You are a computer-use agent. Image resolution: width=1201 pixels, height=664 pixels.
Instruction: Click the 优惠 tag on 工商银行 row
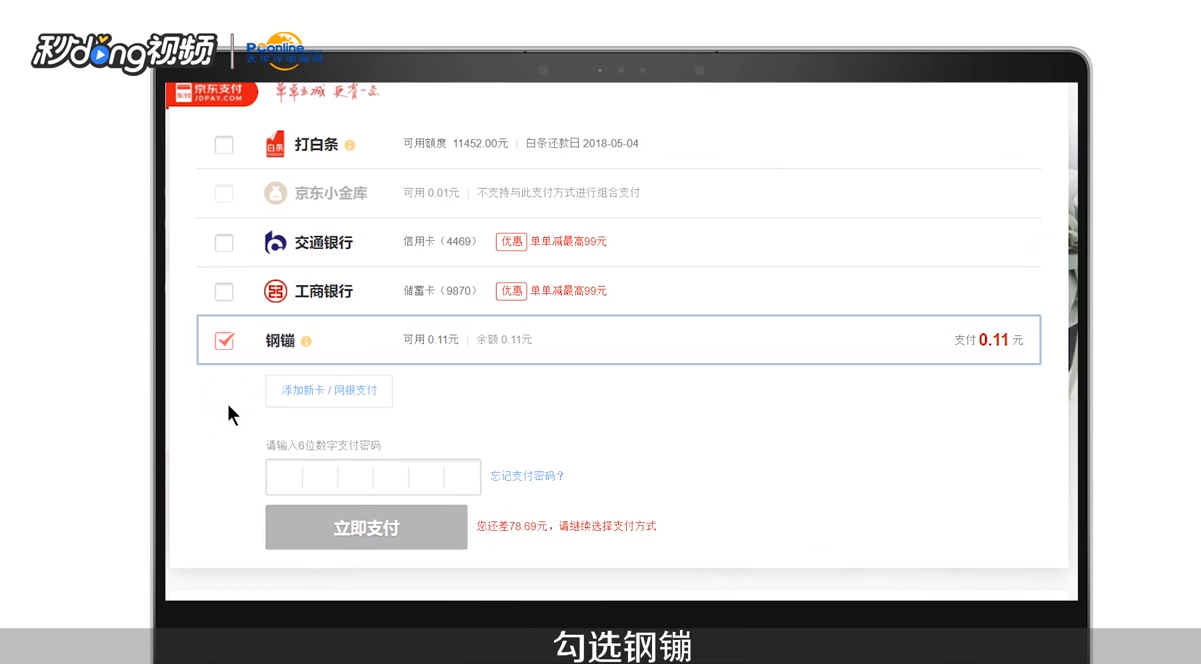[511, 290]
